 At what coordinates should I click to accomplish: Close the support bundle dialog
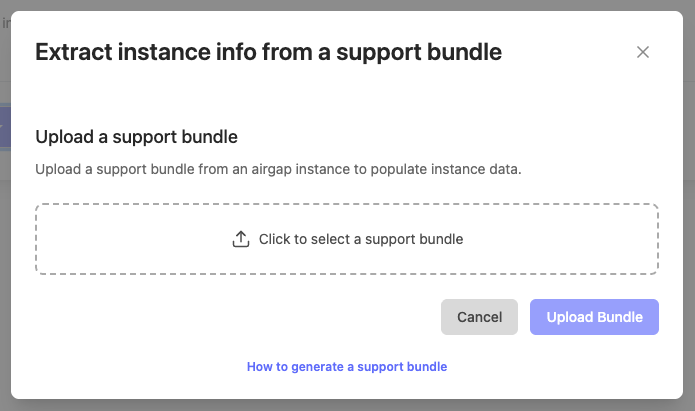(643, 52)
